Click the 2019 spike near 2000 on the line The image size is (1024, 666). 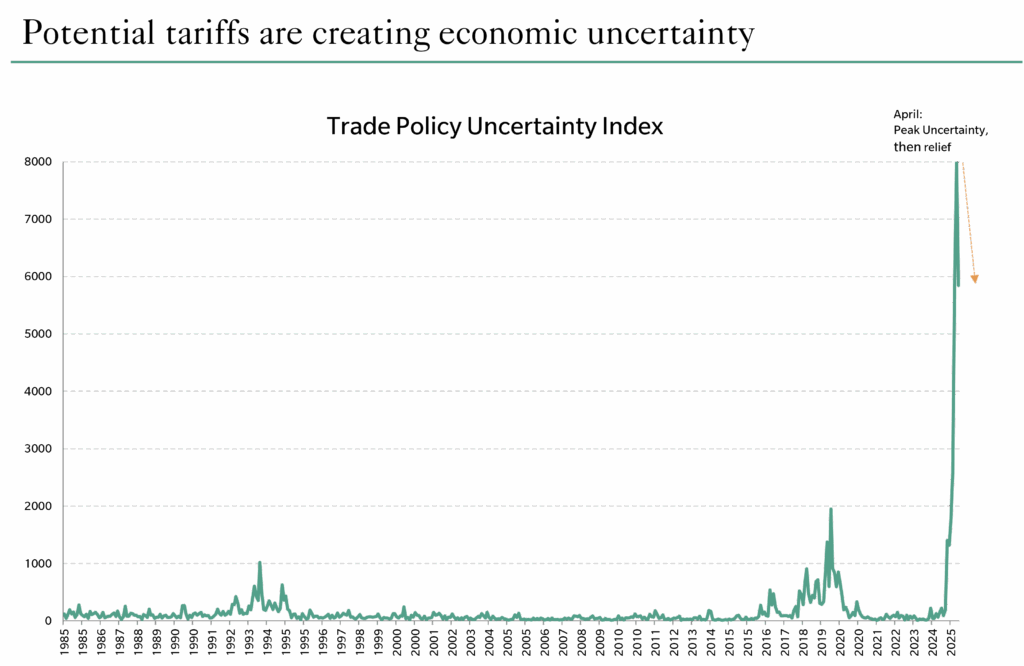831,510
